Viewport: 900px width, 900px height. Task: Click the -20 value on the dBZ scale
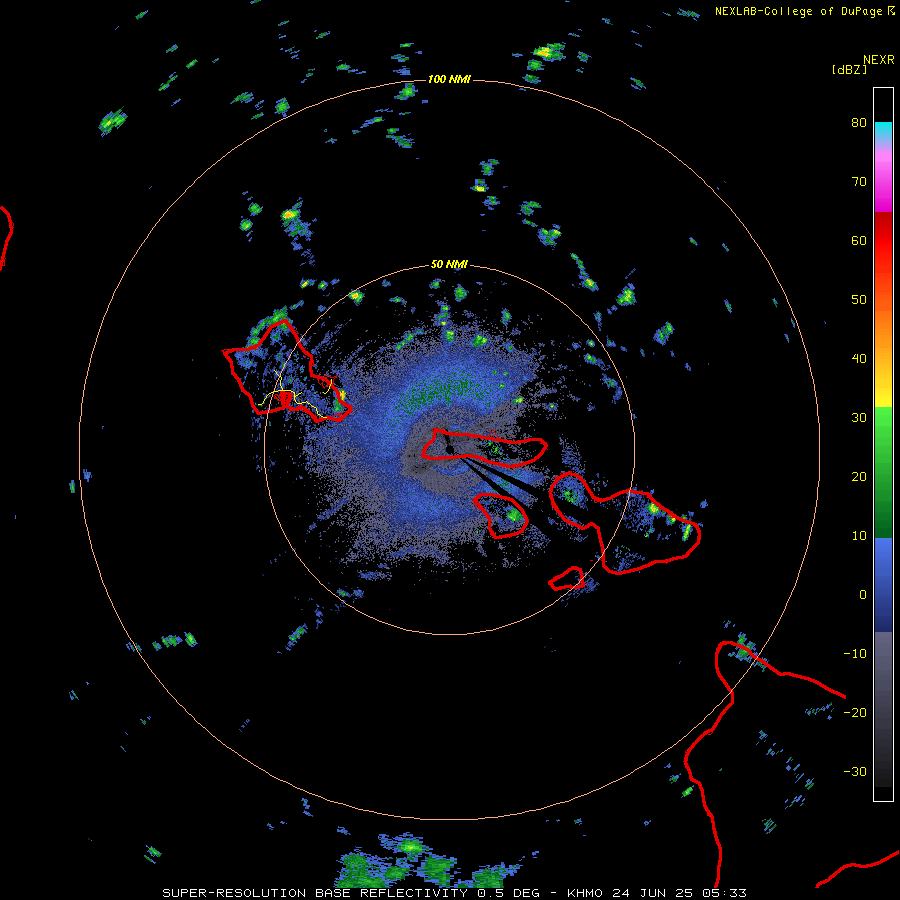pos(855,712)
